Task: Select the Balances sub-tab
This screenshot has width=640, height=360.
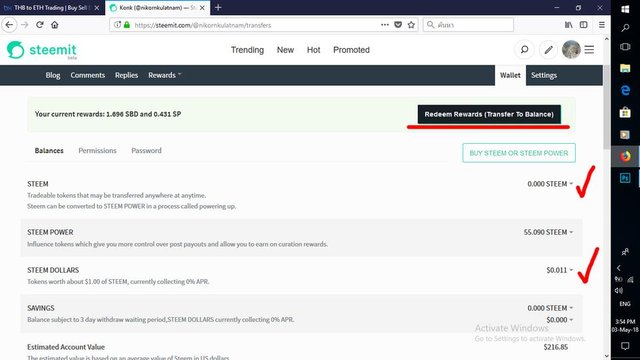Action: point(49,151)
